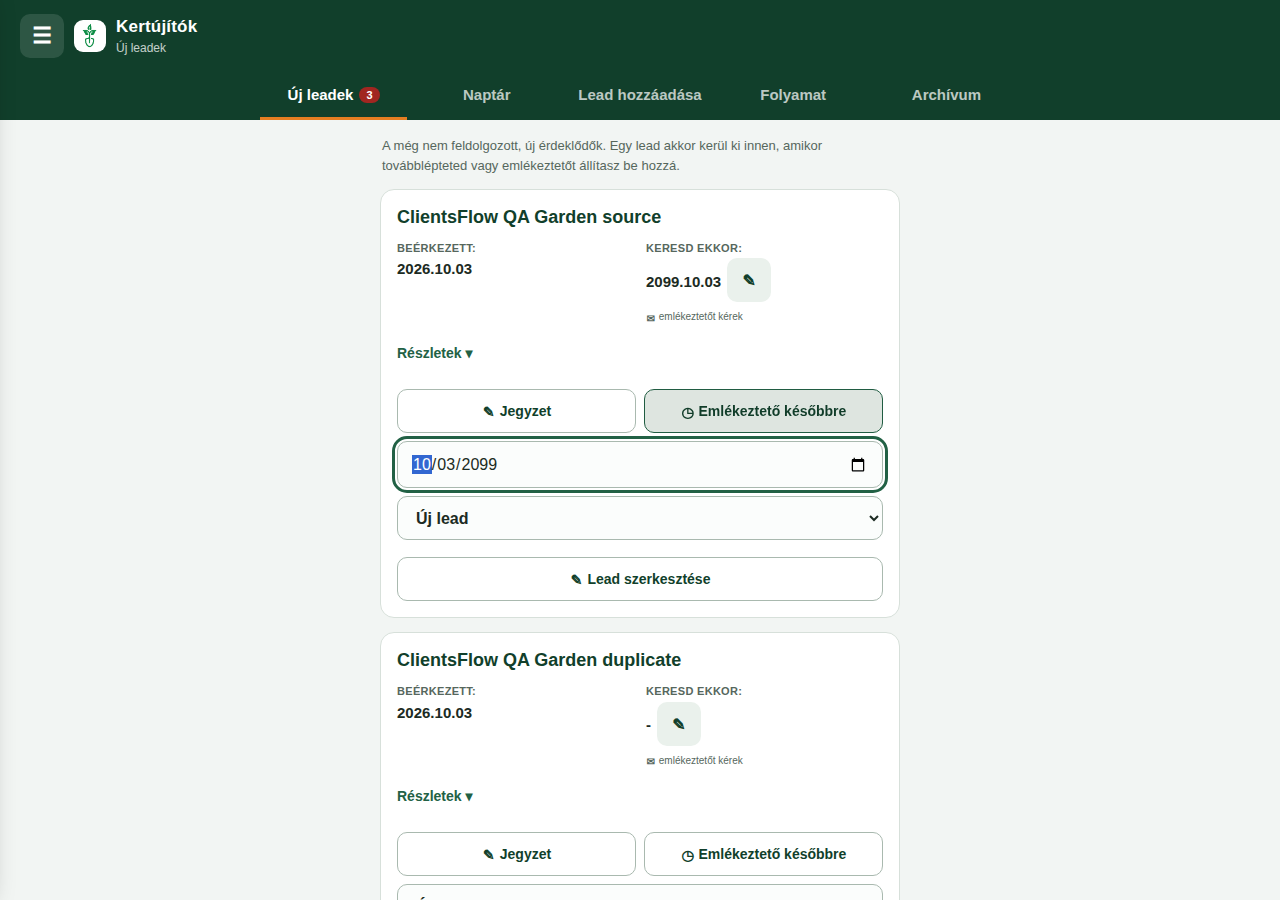Go to the Folyamat tab
Screen dimensions: 1280x900
tap(793, 95)
